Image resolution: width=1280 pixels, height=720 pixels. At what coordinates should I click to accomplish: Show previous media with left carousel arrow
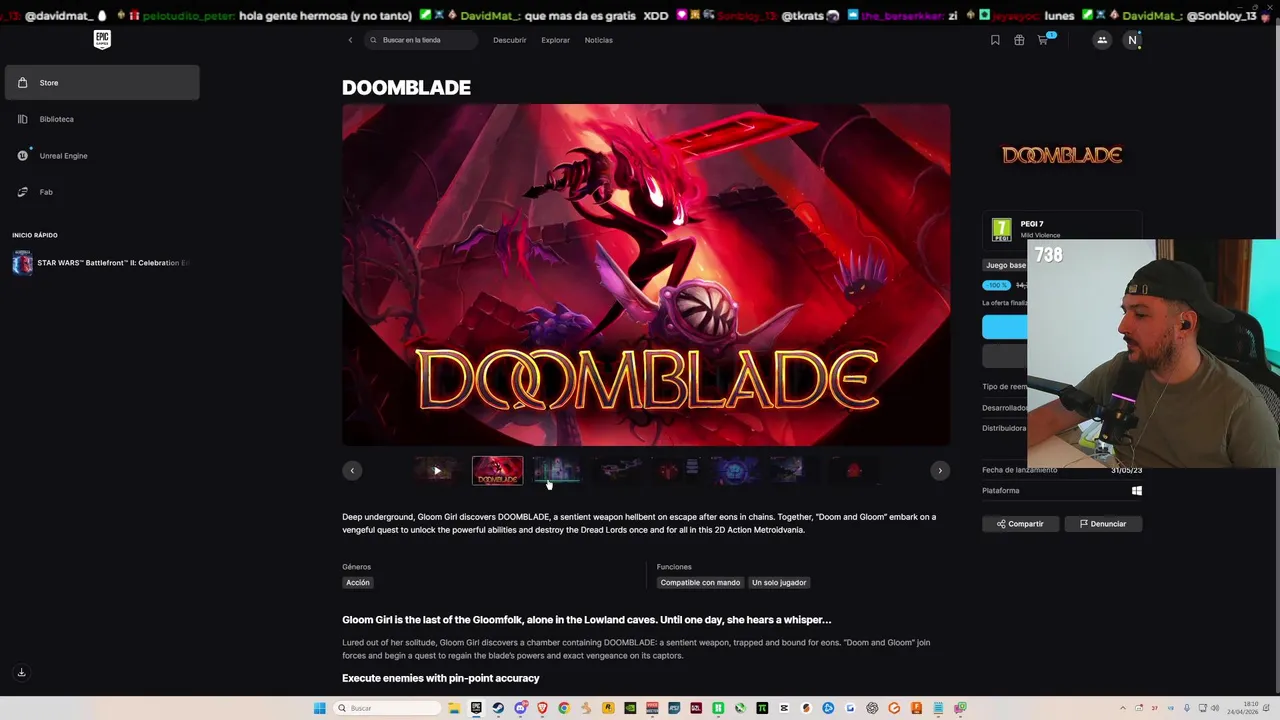(x=352, y=470)
